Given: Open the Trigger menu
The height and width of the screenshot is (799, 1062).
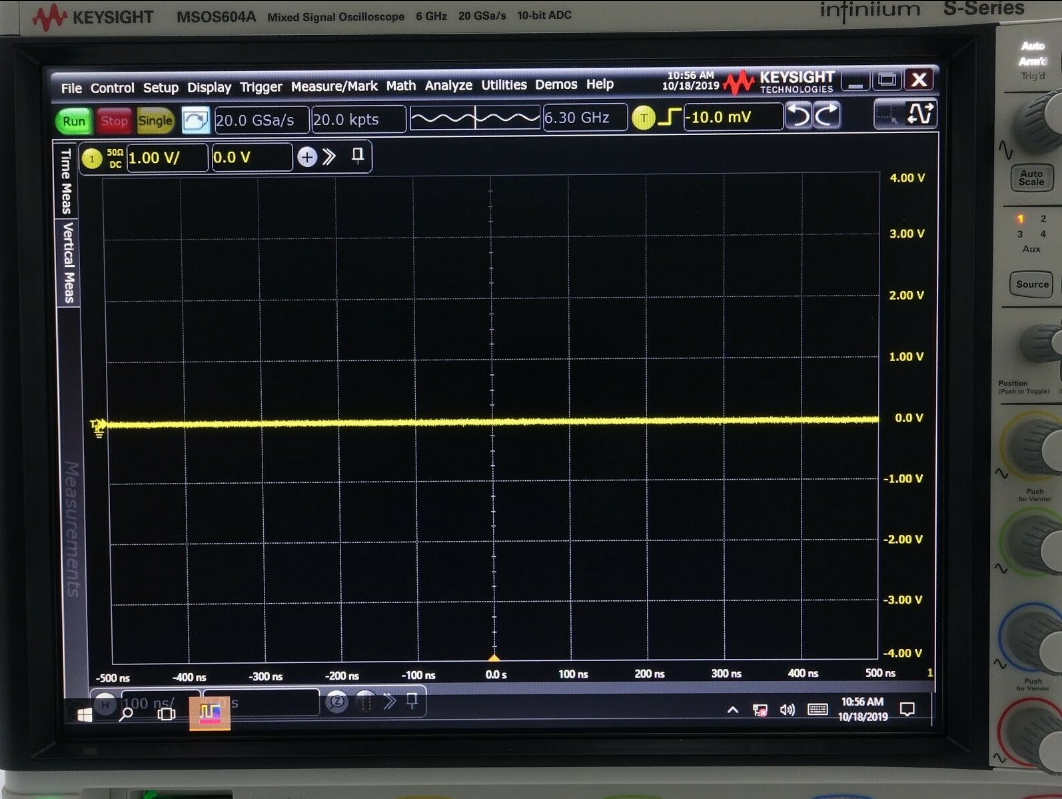Looking at the screenshot, I should point(261,87).
